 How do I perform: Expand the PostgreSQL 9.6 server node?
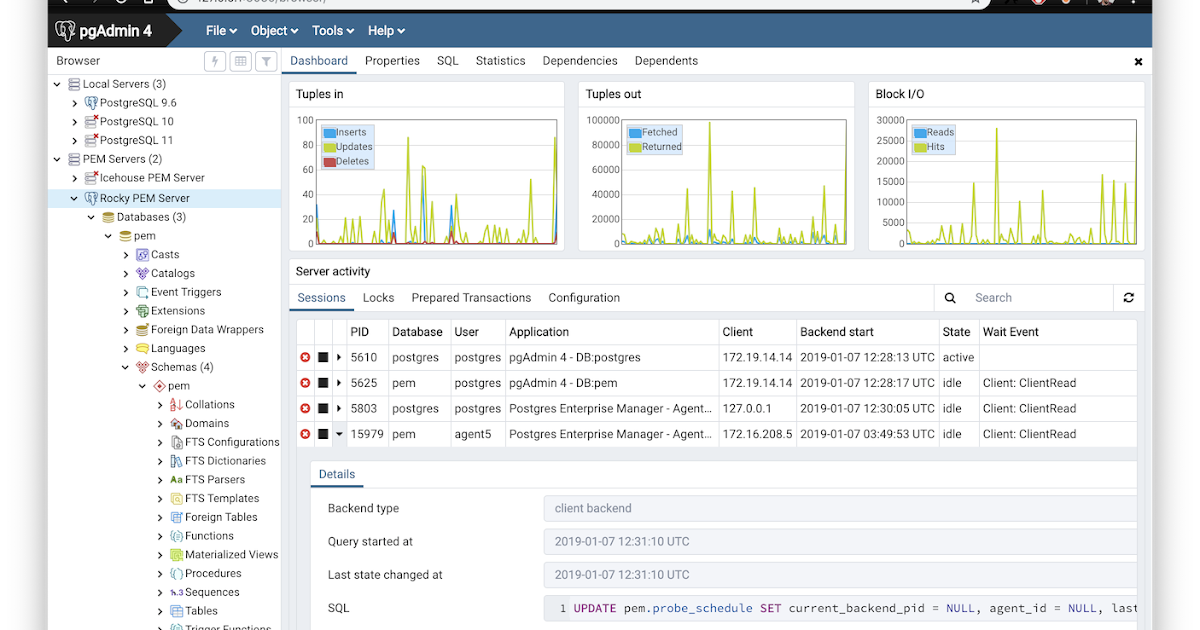click(x=75, y=103)
